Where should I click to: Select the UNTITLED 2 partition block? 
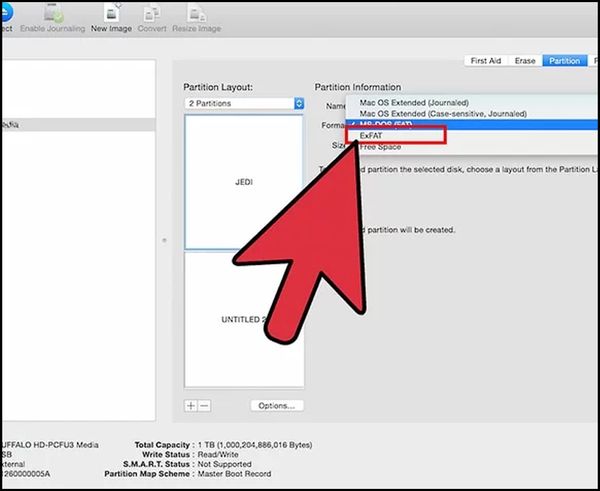tap(245, 318)
